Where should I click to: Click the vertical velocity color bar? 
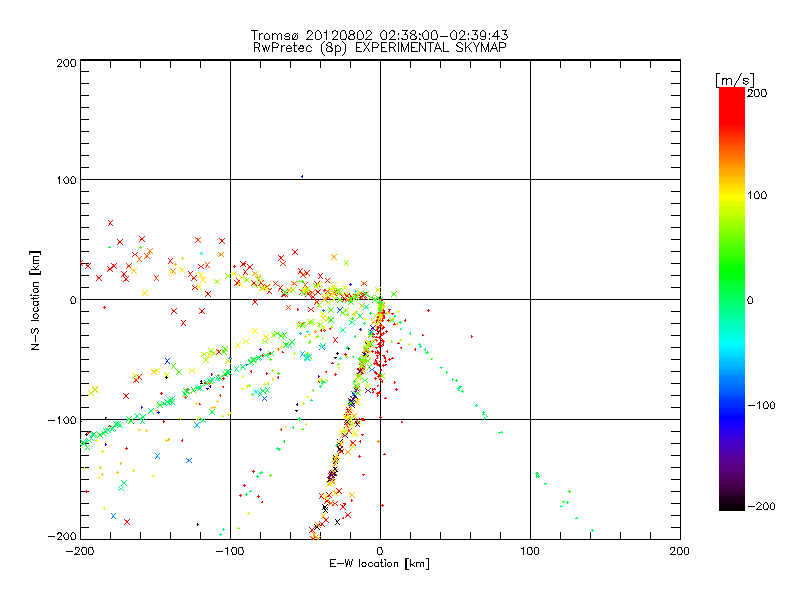pos(732,299)
